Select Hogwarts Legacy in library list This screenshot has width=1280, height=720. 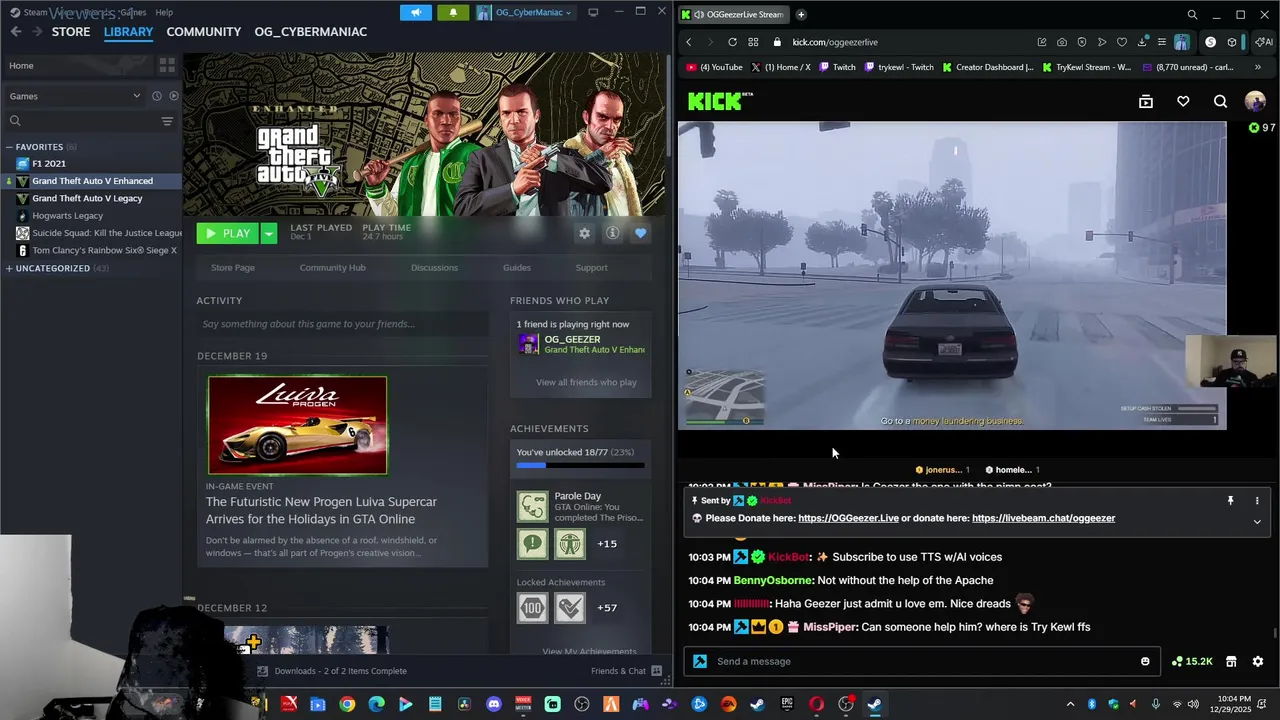tap(67, 215)
